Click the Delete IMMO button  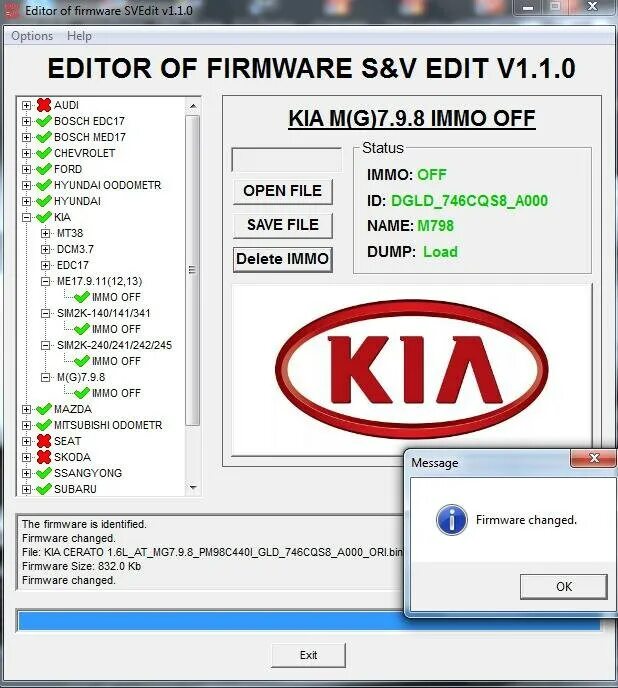coord(283,259)
